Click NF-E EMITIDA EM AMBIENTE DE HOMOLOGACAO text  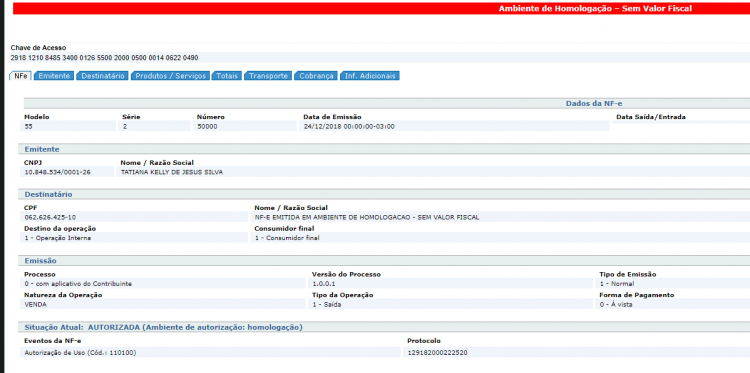click(x=366, y=217)
